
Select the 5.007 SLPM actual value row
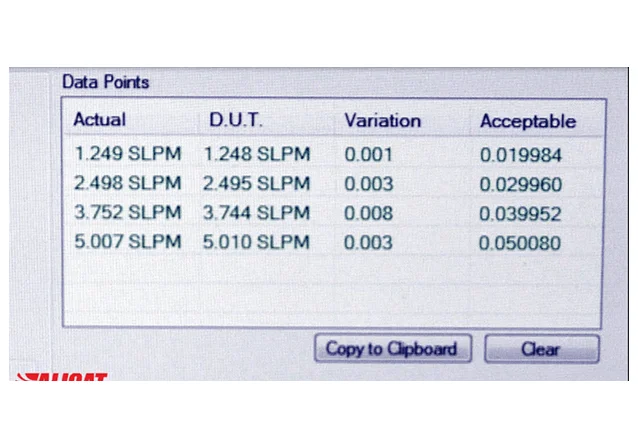(127, 242)
